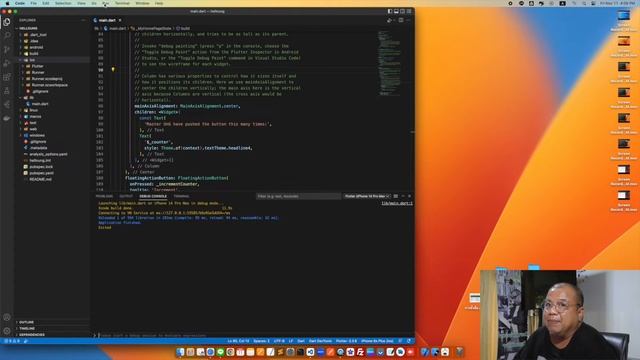The width and height of the screenshot is (640, 360).
Task: Collapse the HELLOUNG project root in Explorer
Action: 27,28
